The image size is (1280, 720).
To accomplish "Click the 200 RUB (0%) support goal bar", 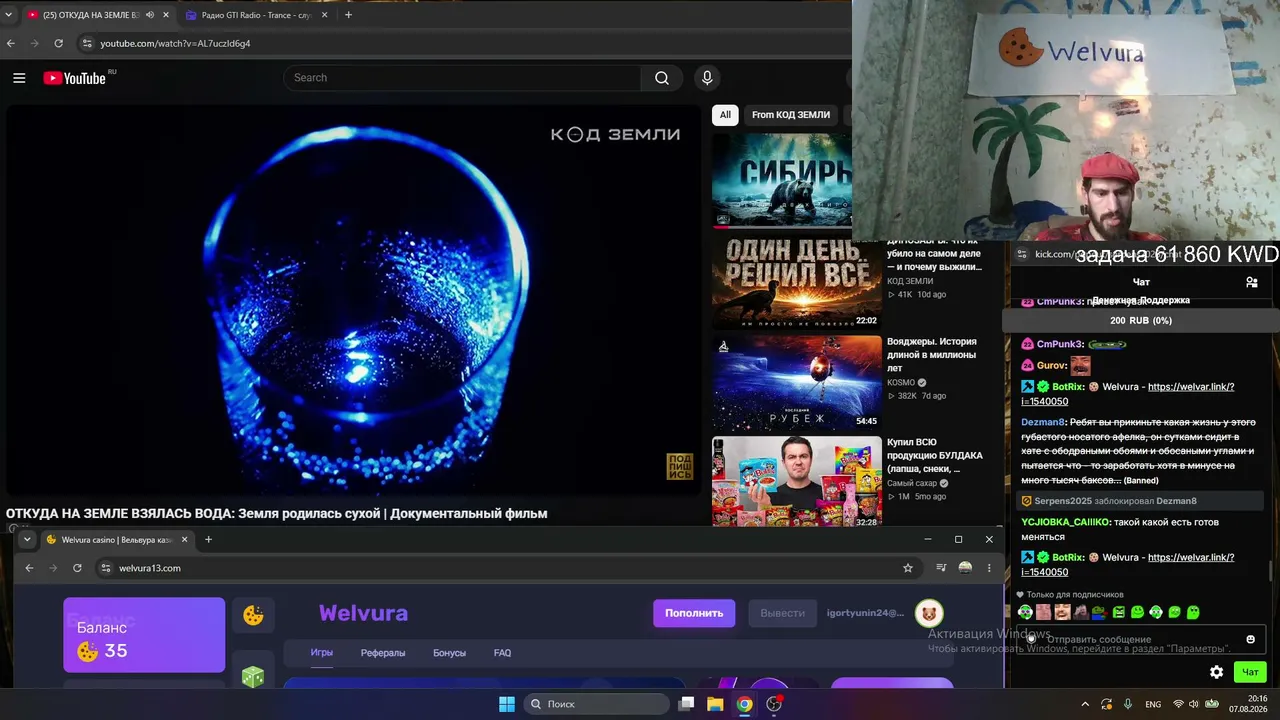I will (x=1141, y=320).
